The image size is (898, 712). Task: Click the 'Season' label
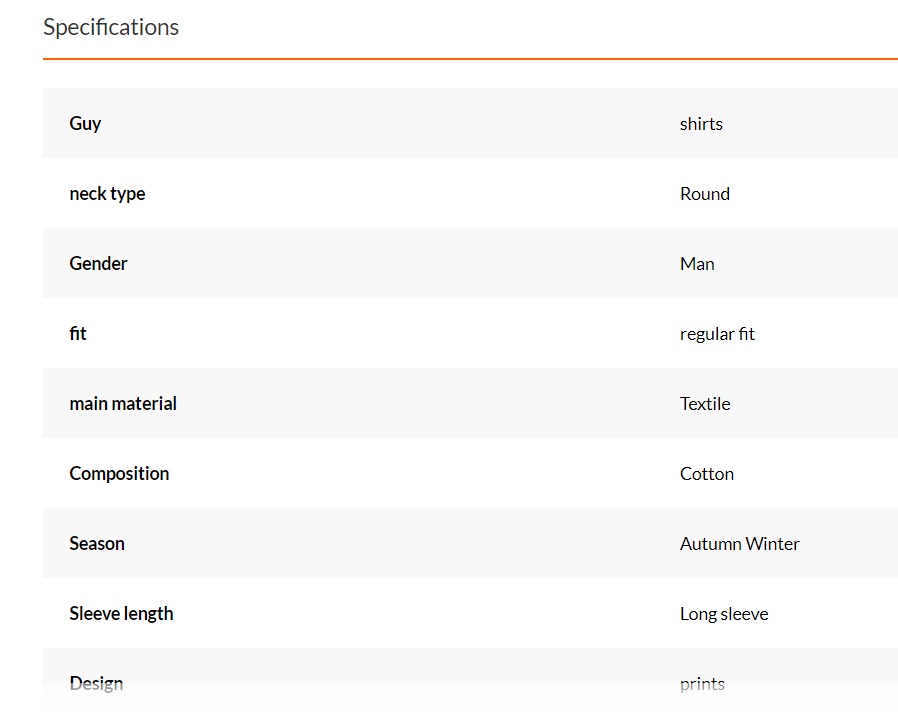(97, 543)
